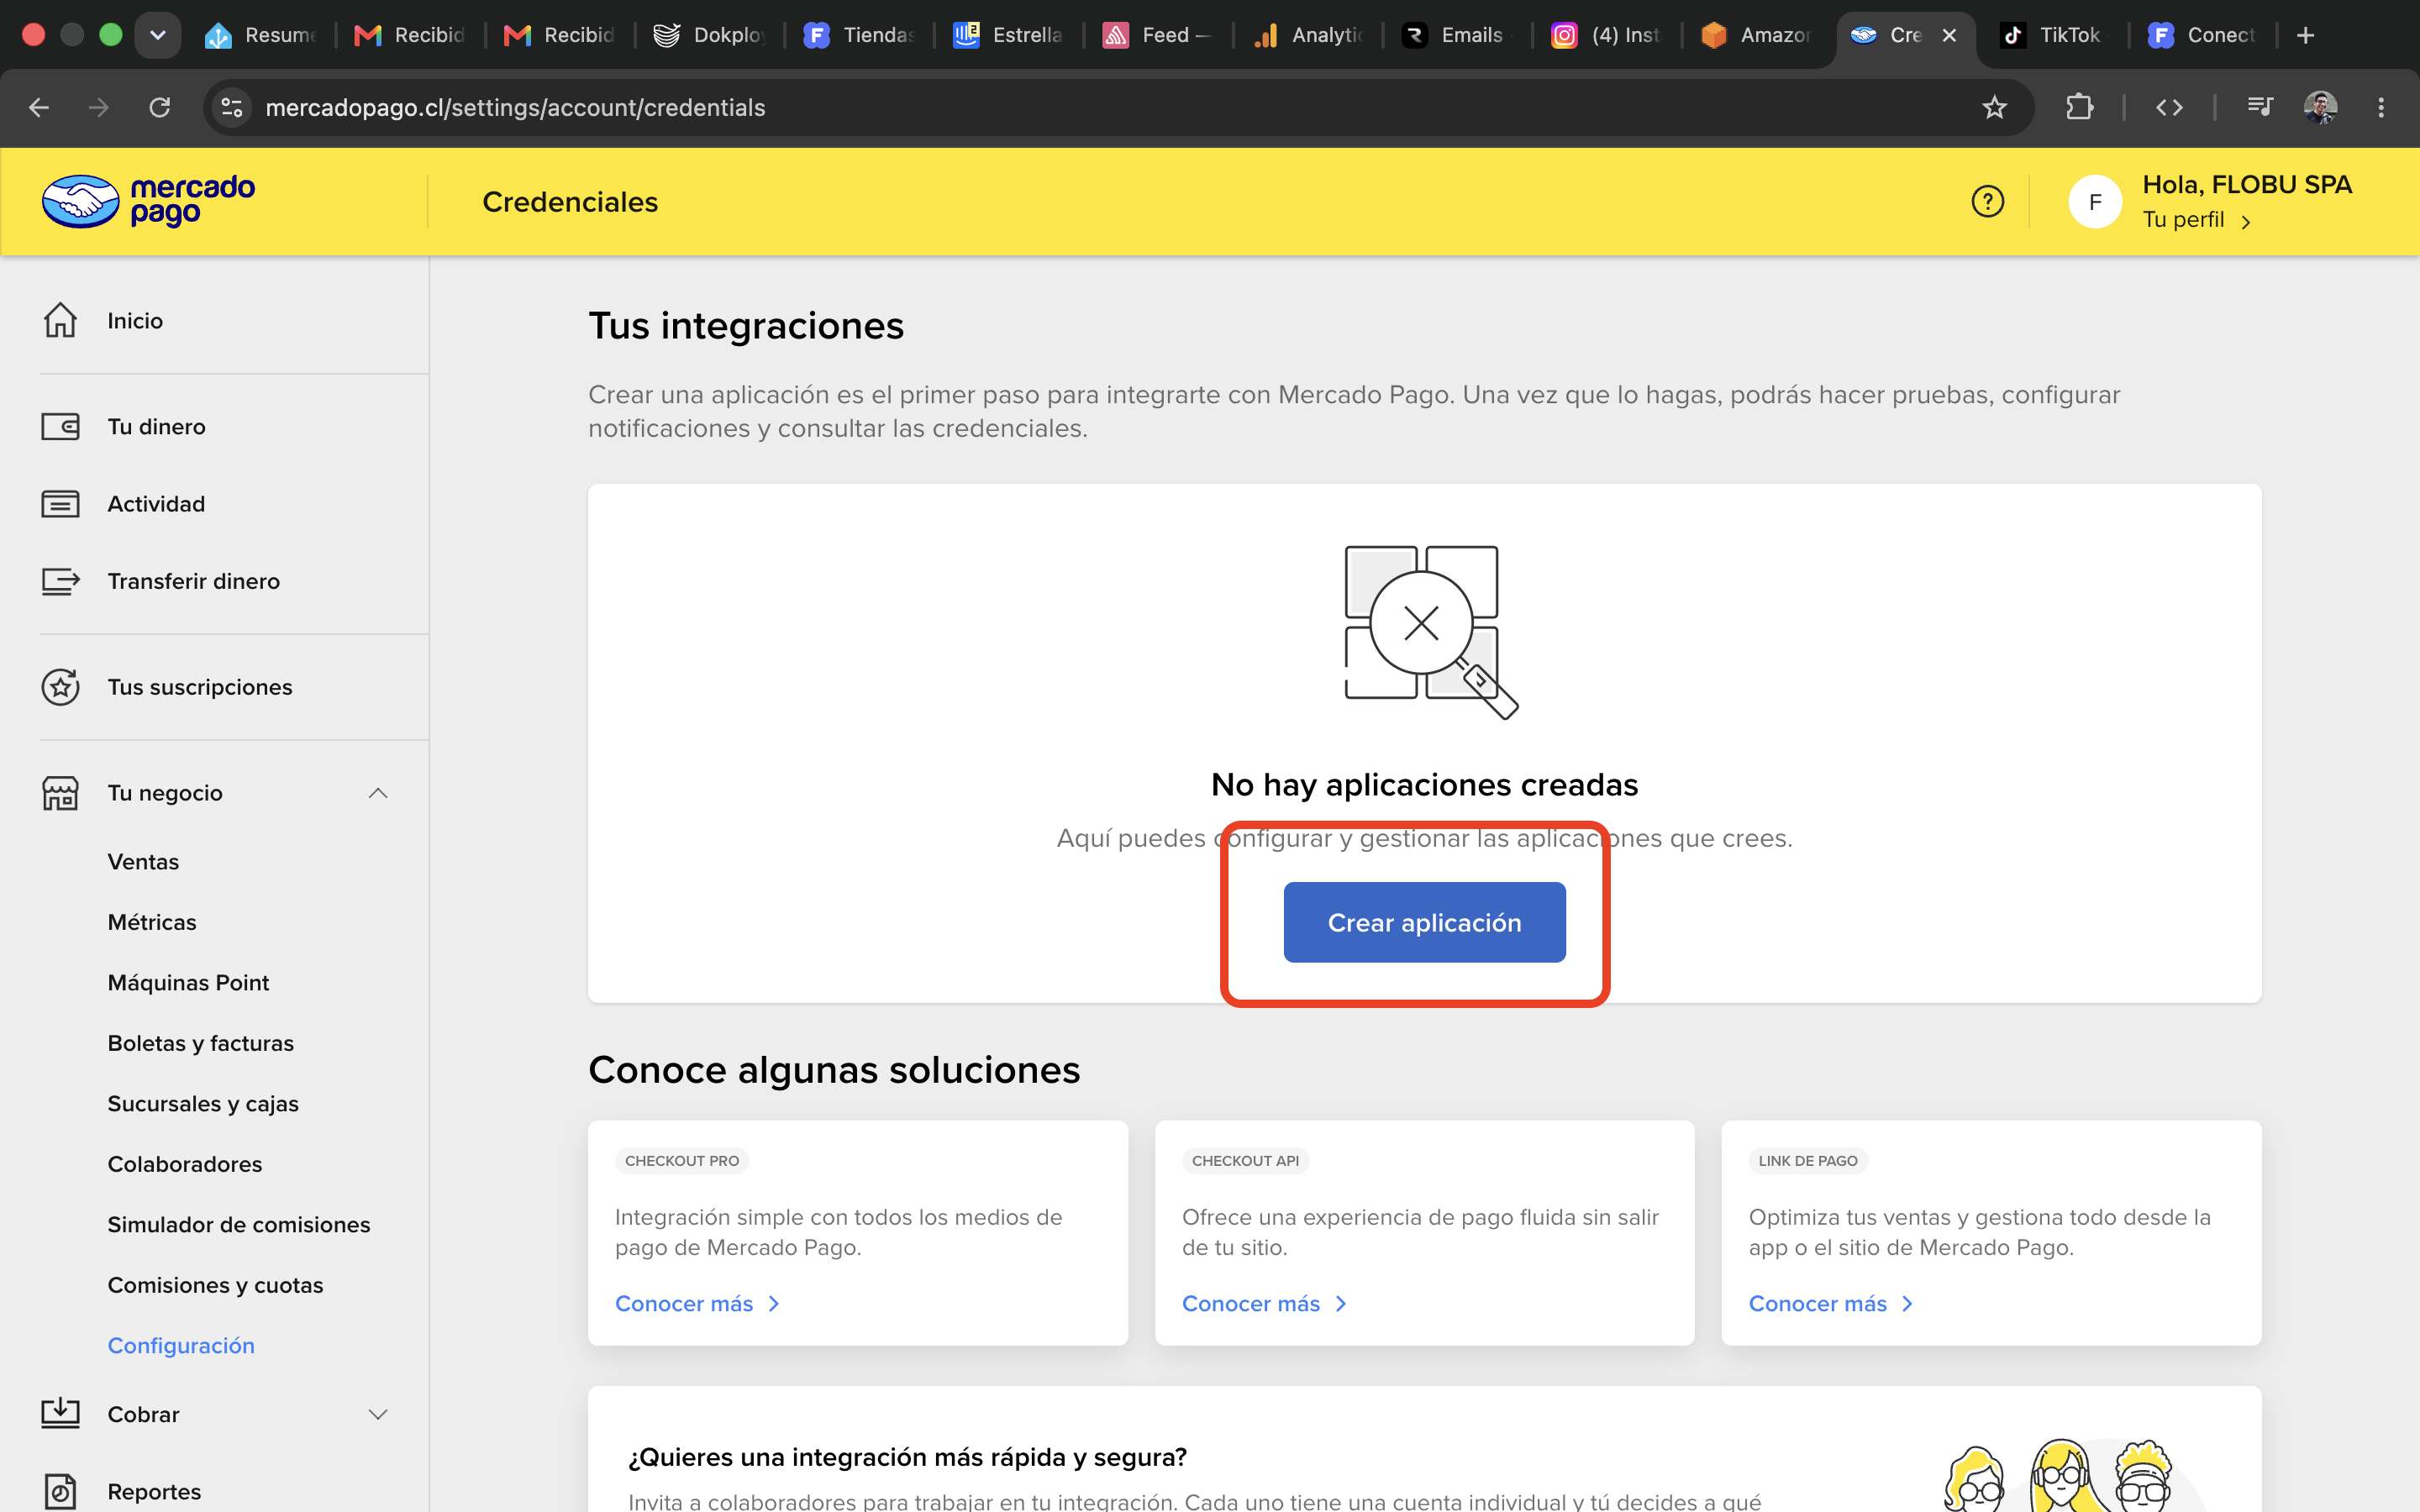
Task: Collapse the Tu negocio section chevron
Action: 377,793
